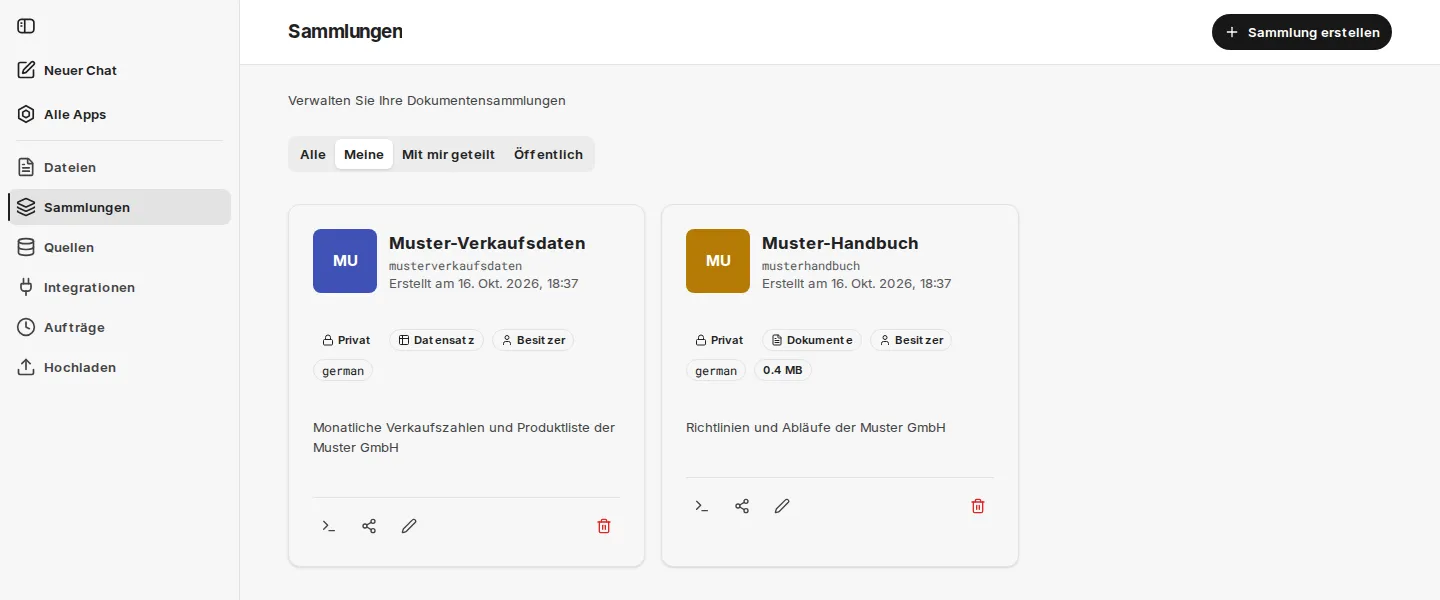Show collections under Mit mir geteilt
The image size is (1440, 600).
(x=448, y=154)
